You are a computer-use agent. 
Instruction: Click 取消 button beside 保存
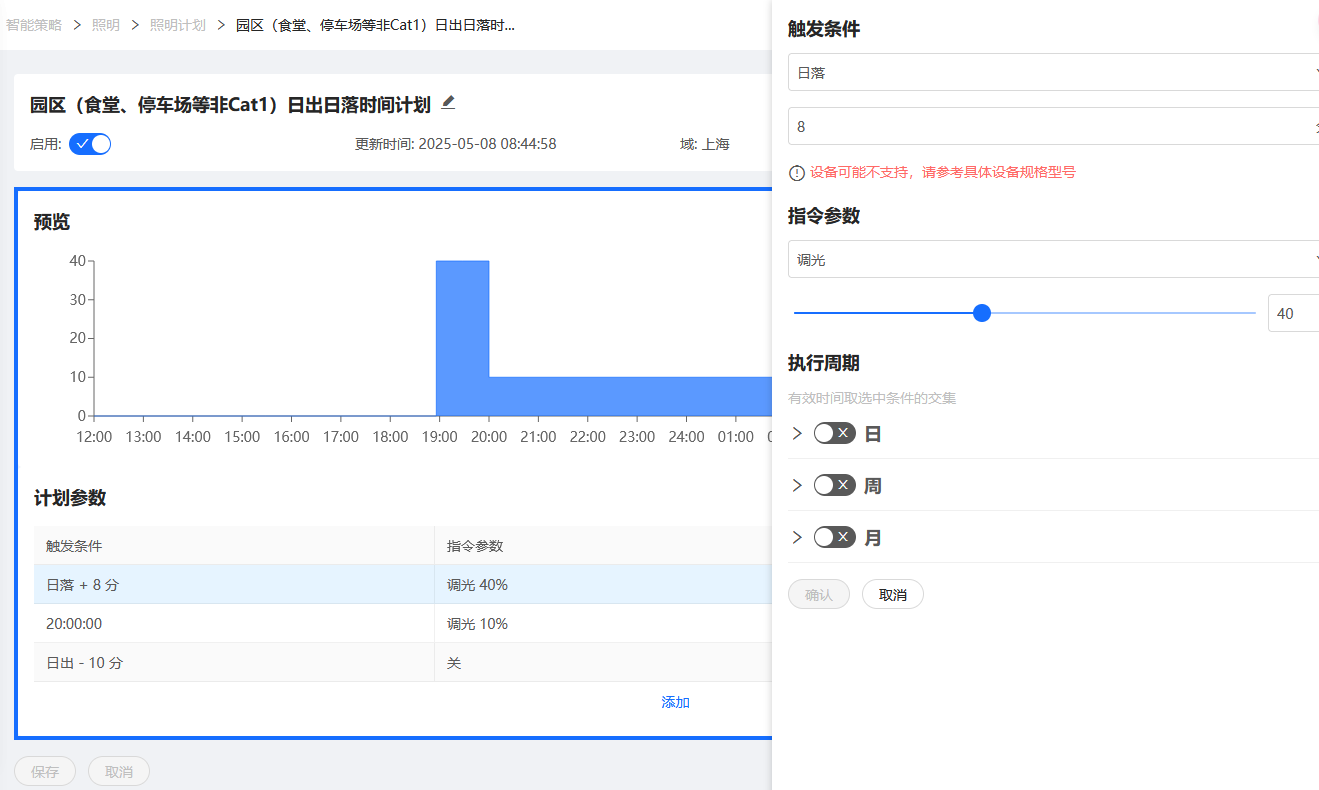(119, 772)
